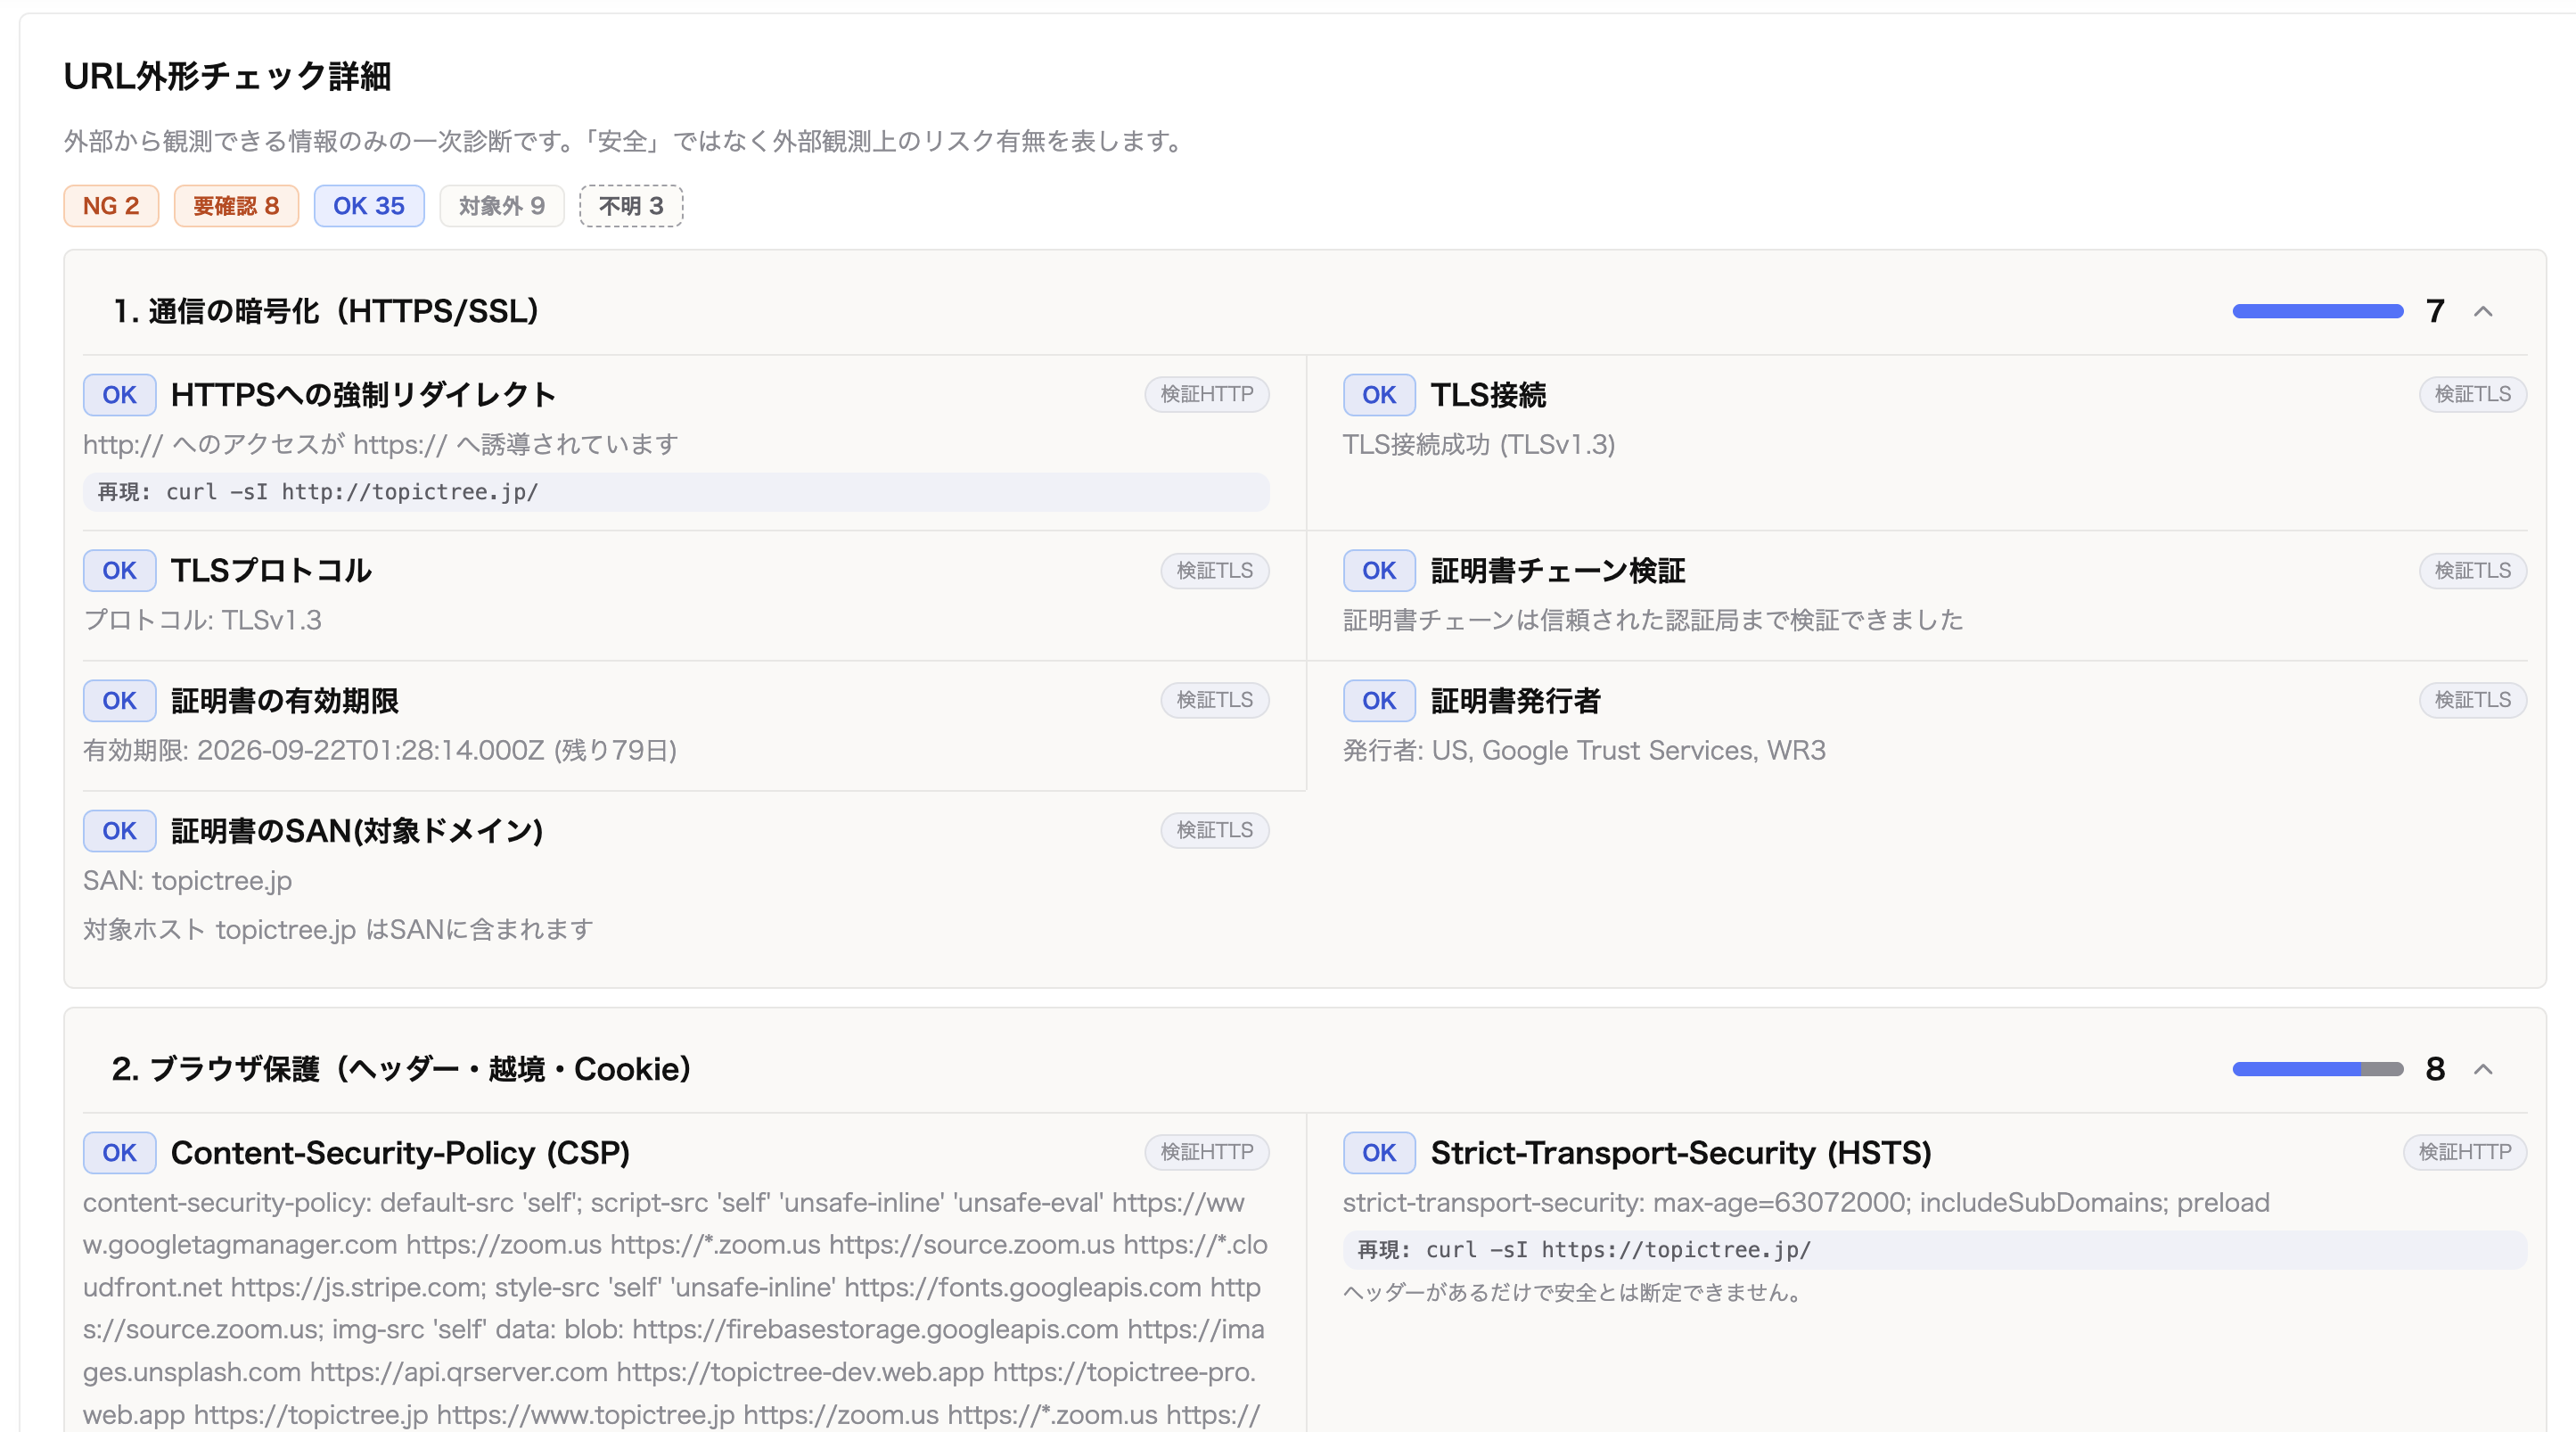Image resolution: width=2576 pixels, height=1432 pixels.
Task: Click the content-security-policy header value text
Action: pyautogui.click(x=675, y=1309)
